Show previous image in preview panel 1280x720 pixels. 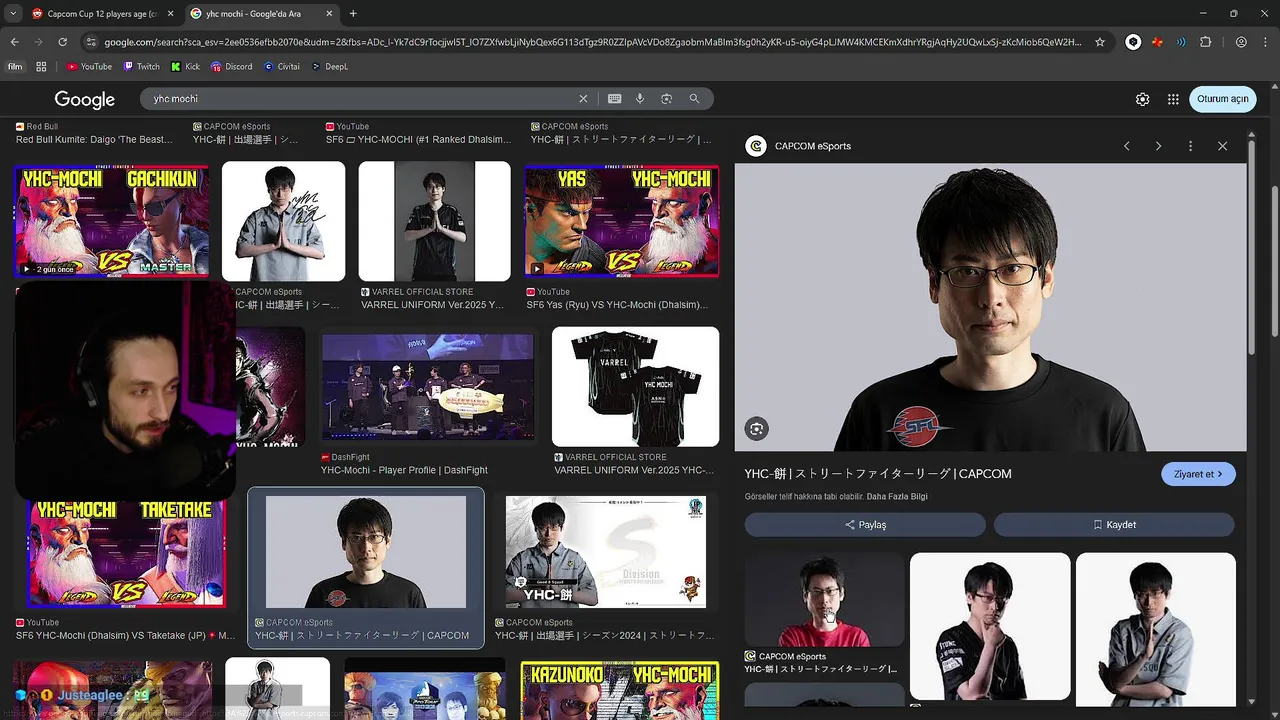coord(1126,146)
